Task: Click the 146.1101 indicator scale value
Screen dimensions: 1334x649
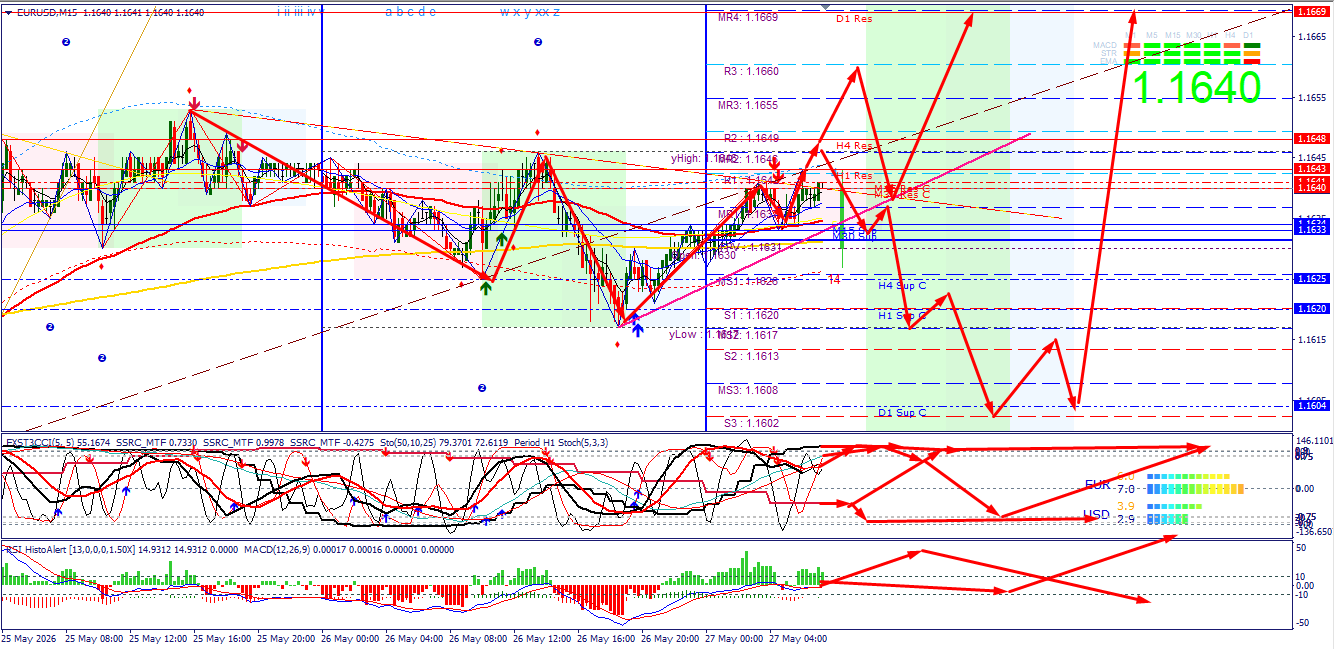Action: (1313, 441)
